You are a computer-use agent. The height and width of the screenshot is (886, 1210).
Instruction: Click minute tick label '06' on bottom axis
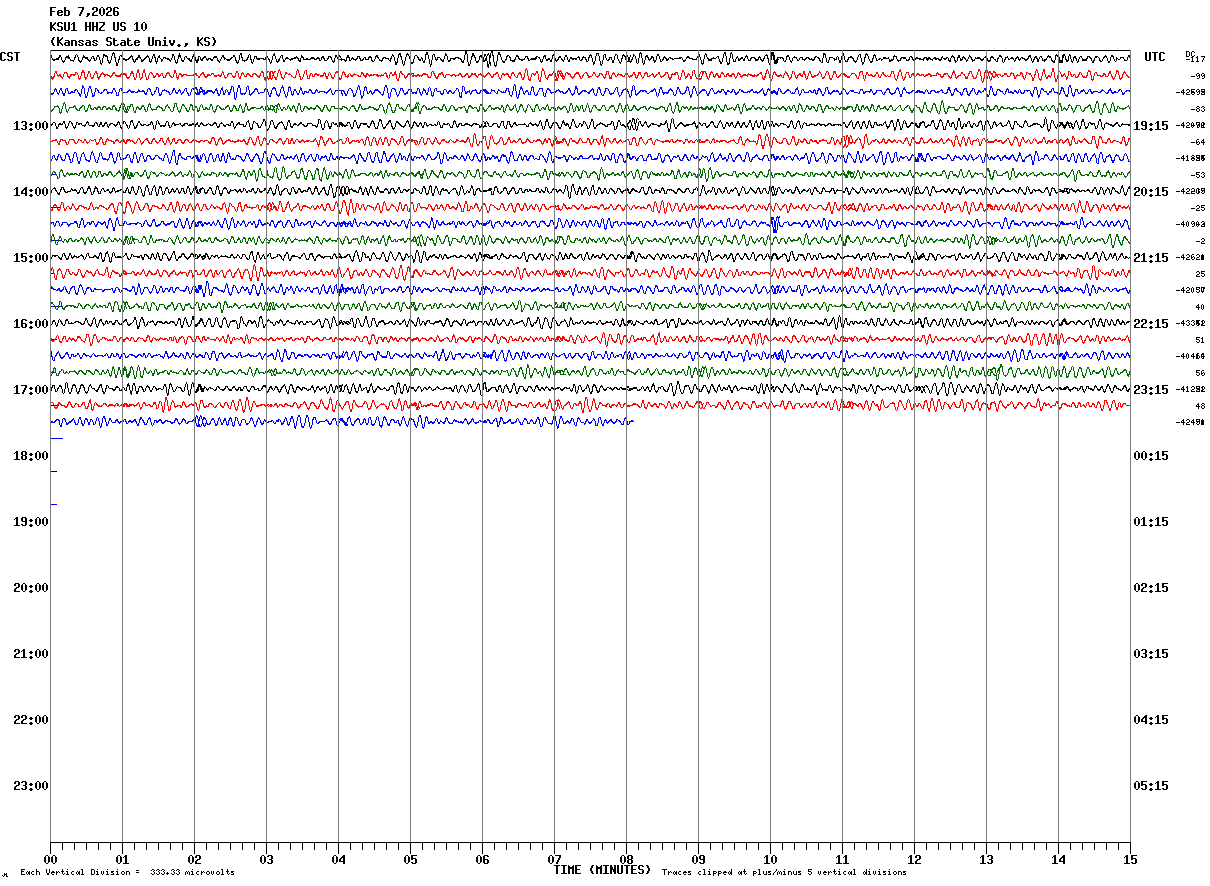point(482,860)
